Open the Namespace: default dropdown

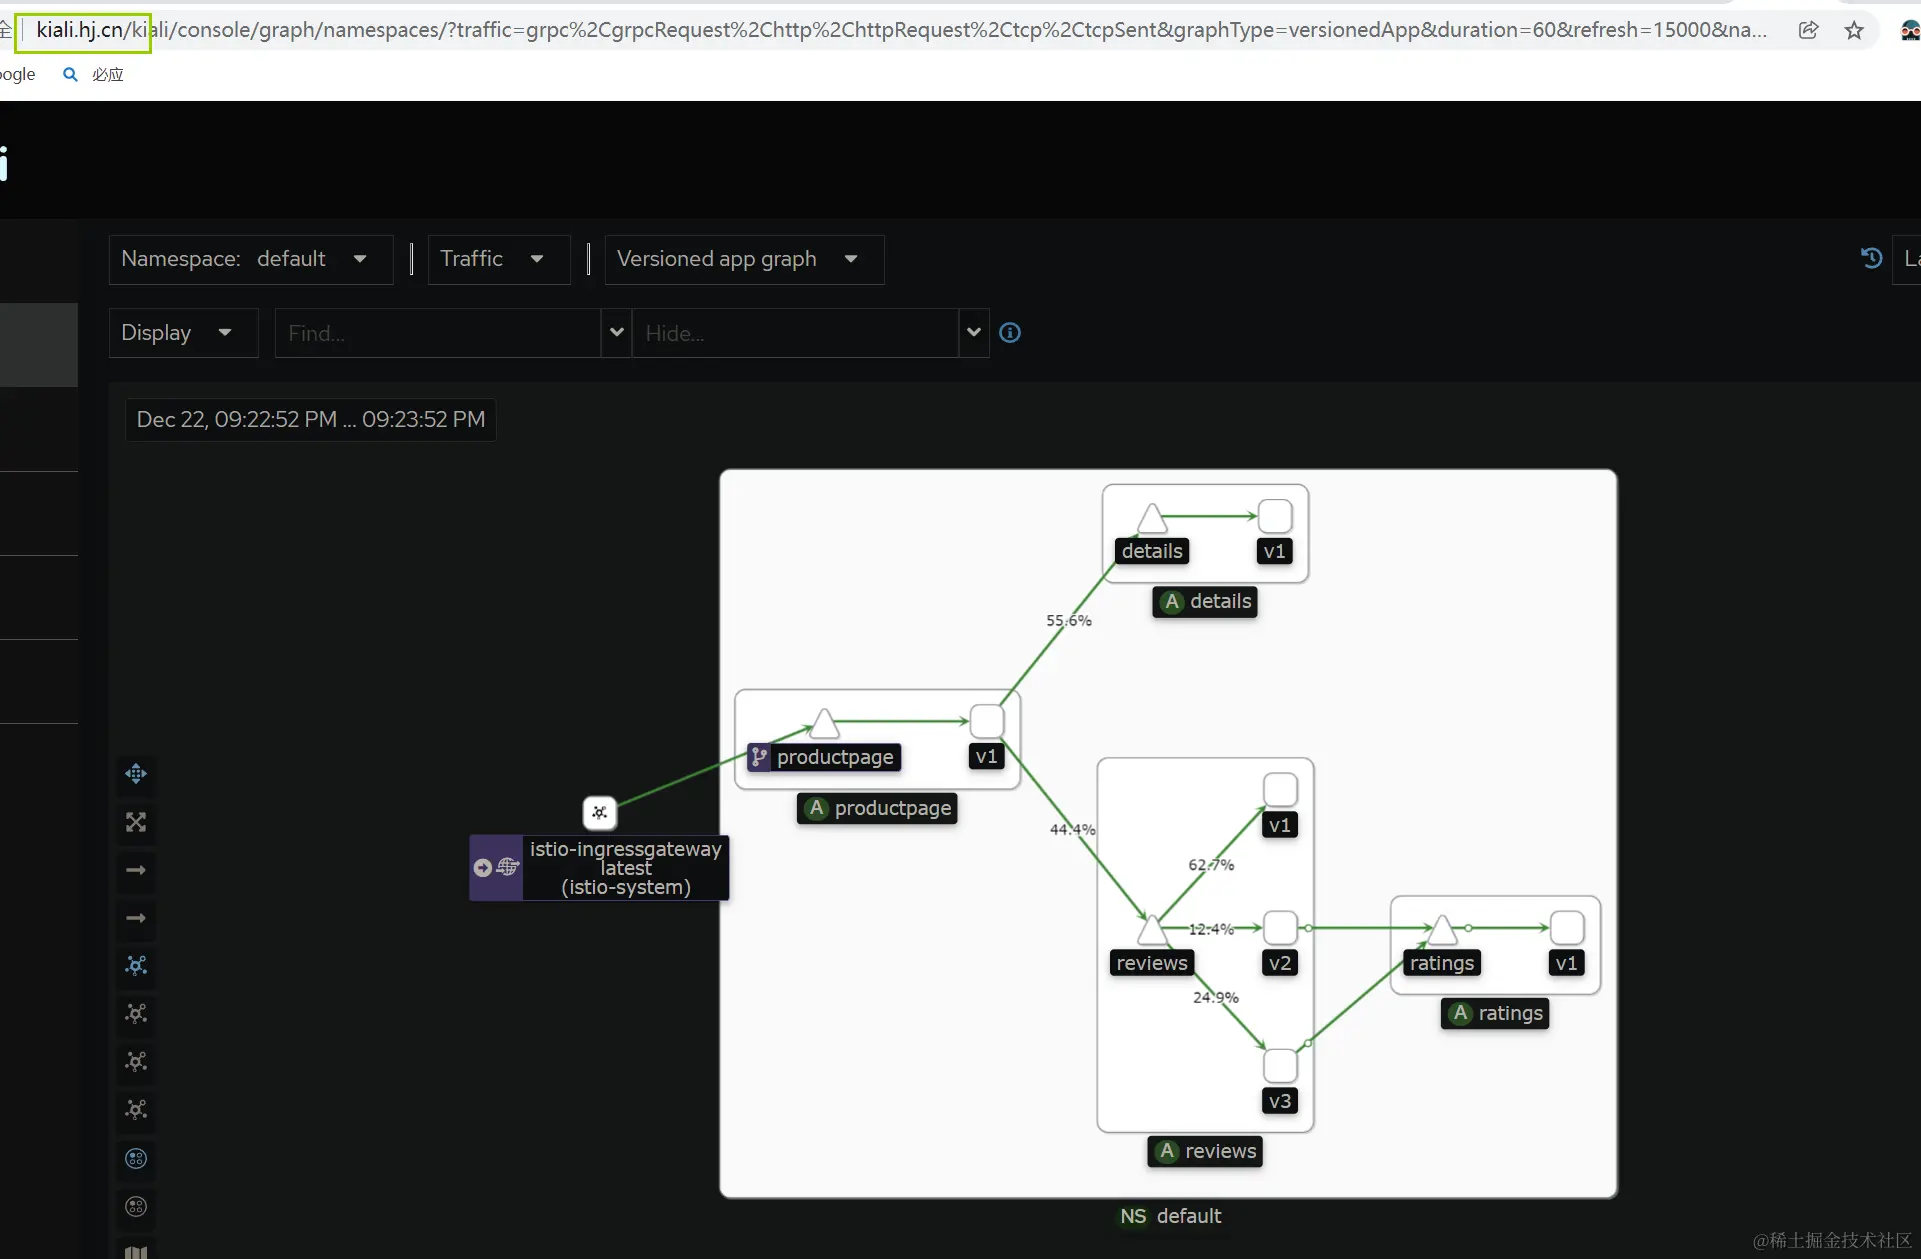click(x=250, y=259)
